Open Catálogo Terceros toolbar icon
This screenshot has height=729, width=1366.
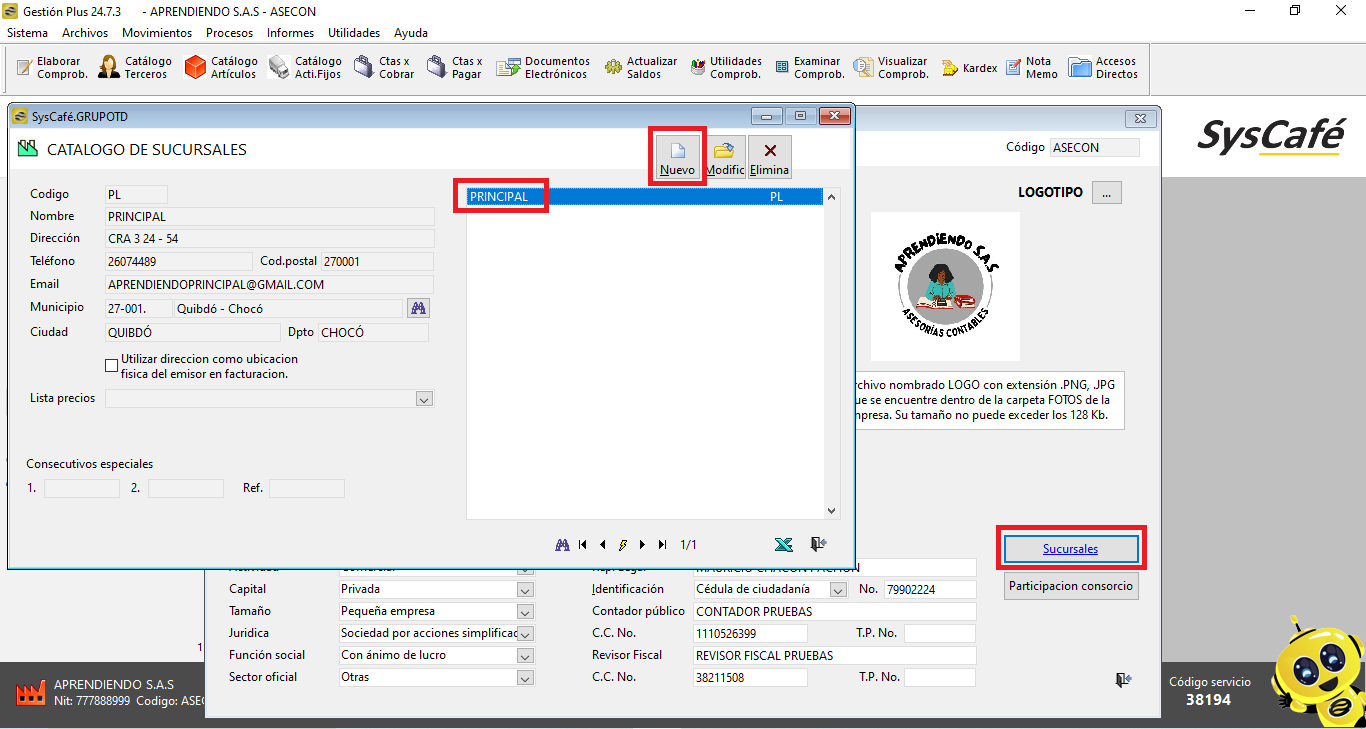click(136, 68)
